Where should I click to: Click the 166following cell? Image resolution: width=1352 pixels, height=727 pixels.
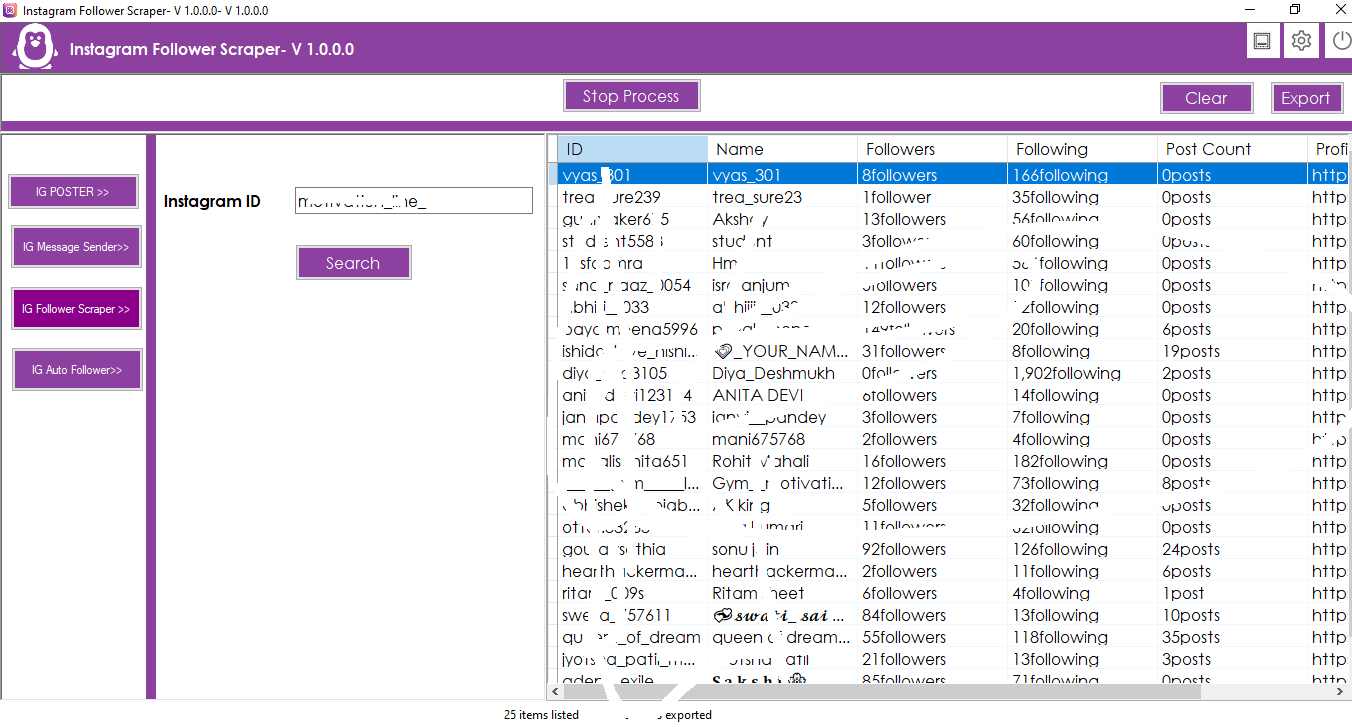(x=1082, y=175)
